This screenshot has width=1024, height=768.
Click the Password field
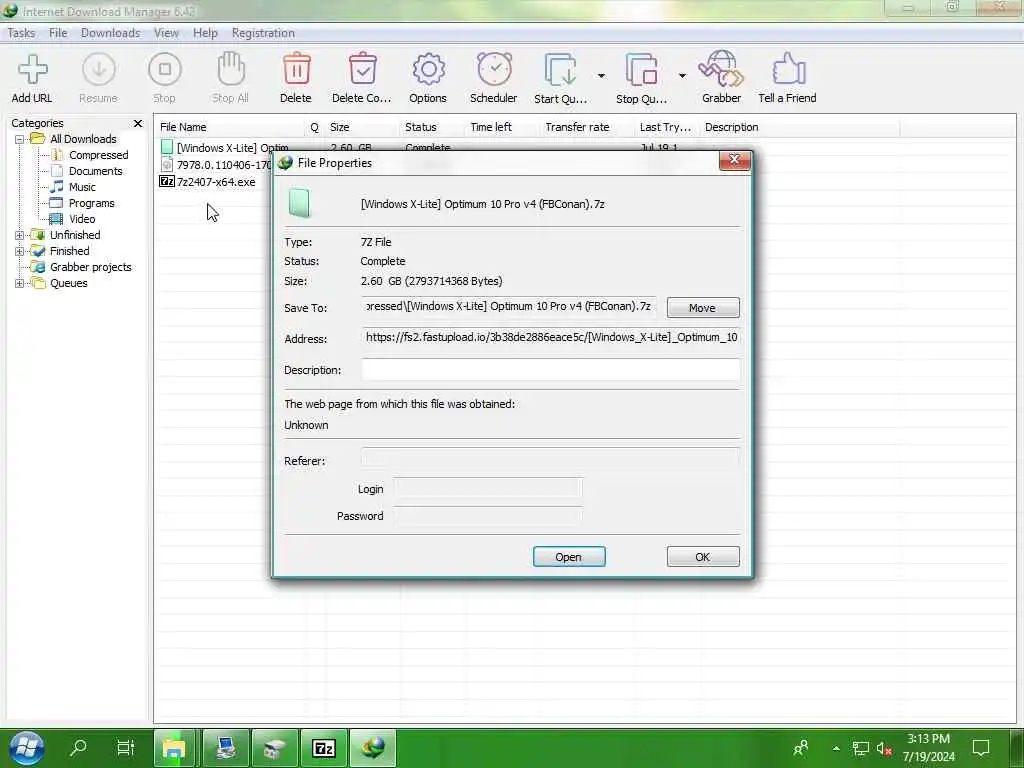click(x=488, y=516)
